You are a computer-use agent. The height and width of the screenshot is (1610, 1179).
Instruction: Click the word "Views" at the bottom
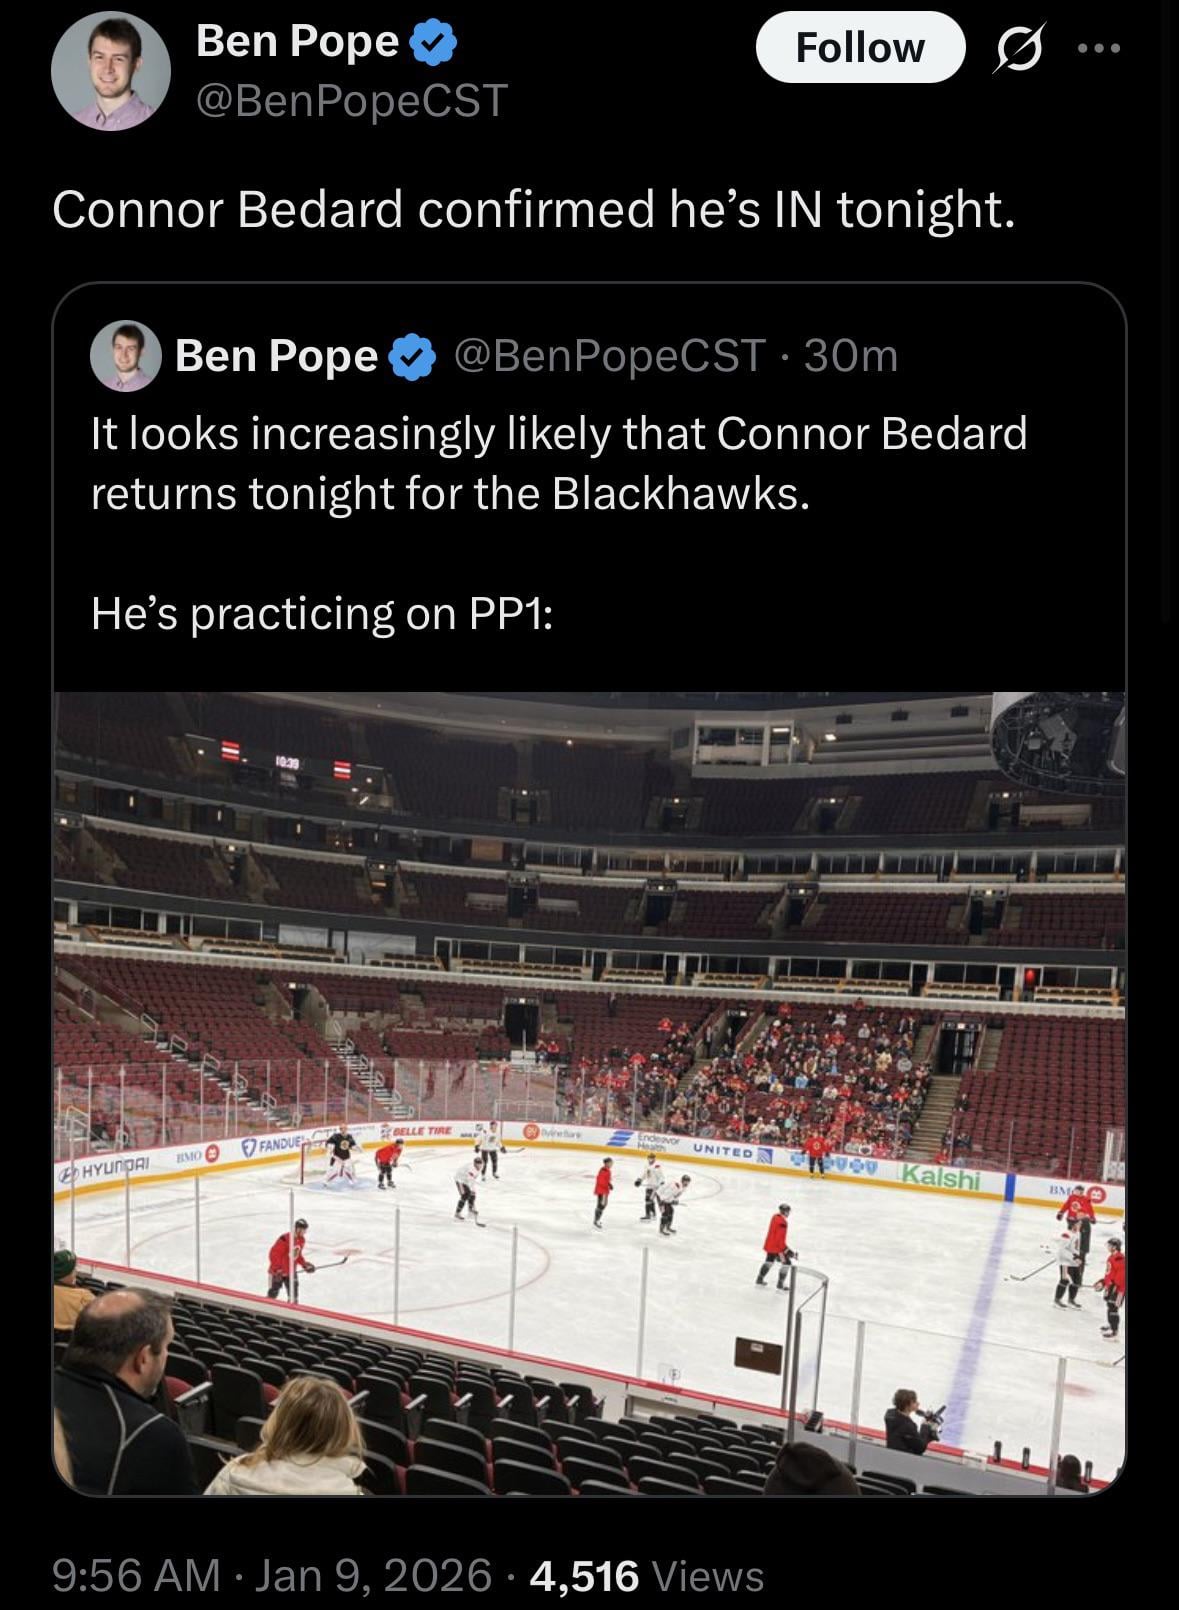707,1576
